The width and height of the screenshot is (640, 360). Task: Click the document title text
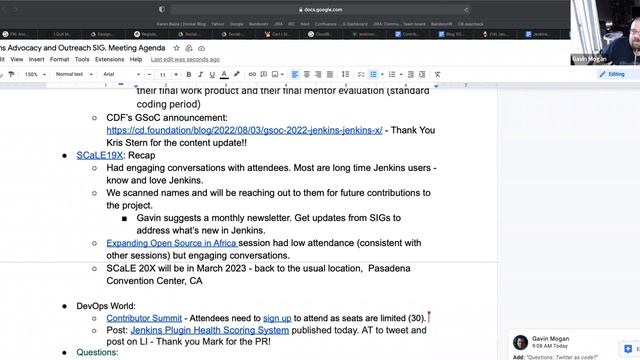pyautogui.click(x=83, y=48)
